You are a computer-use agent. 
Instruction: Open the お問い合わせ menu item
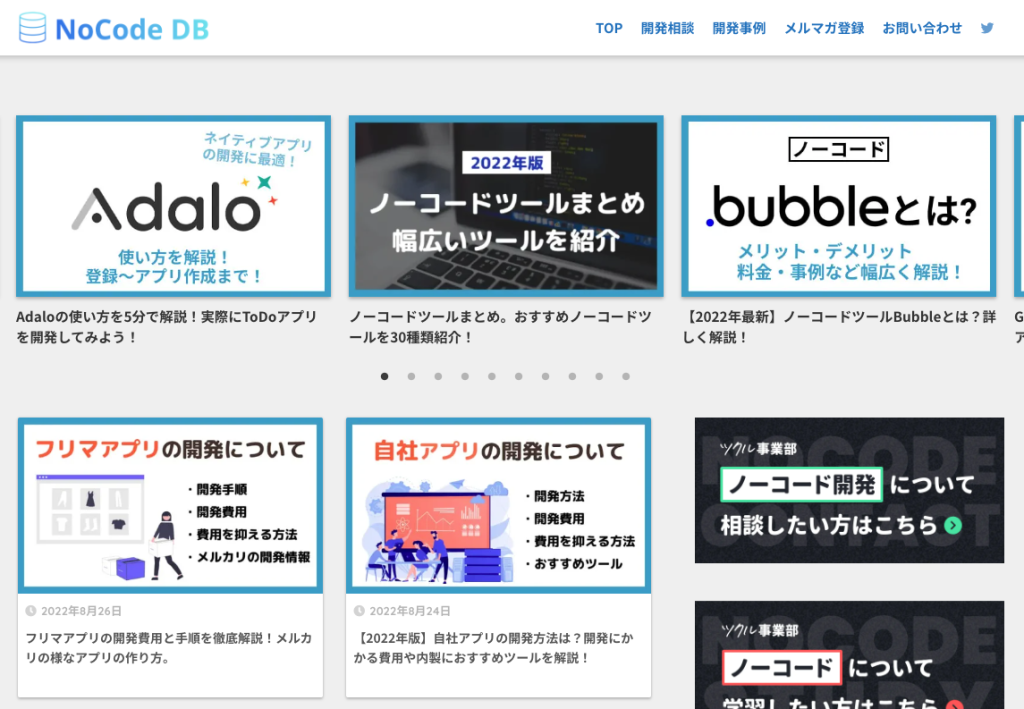pyautogui.click(x=922, y=28)
